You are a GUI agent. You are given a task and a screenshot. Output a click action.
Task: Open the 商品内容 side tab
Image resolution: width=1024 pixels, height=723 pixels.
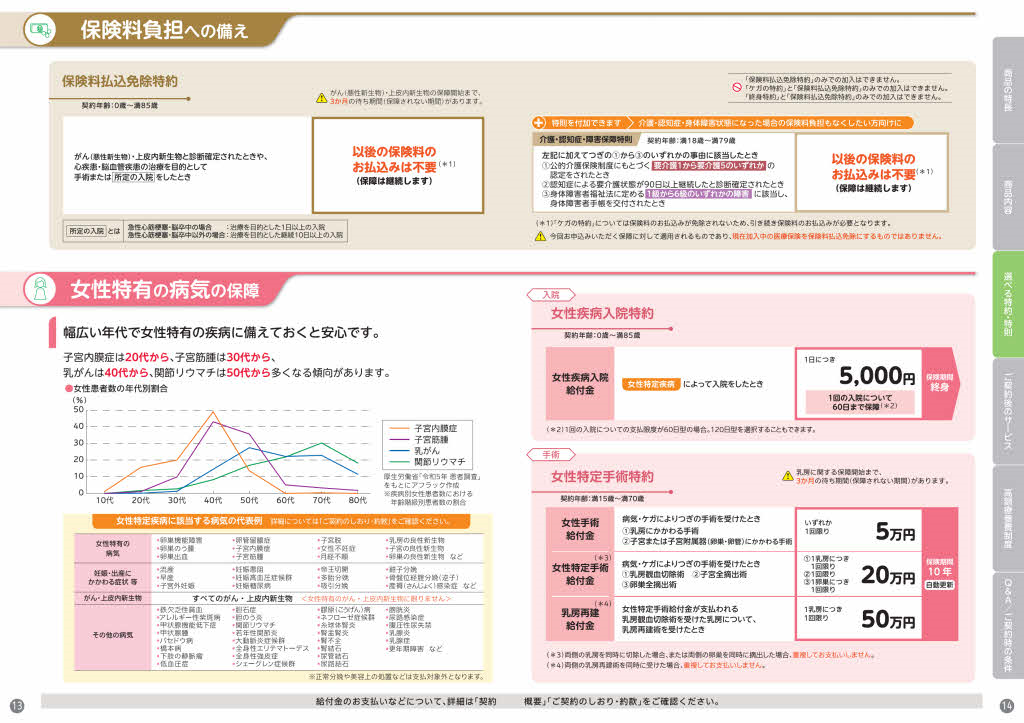pyautogui.click(x=1007, y=194)
